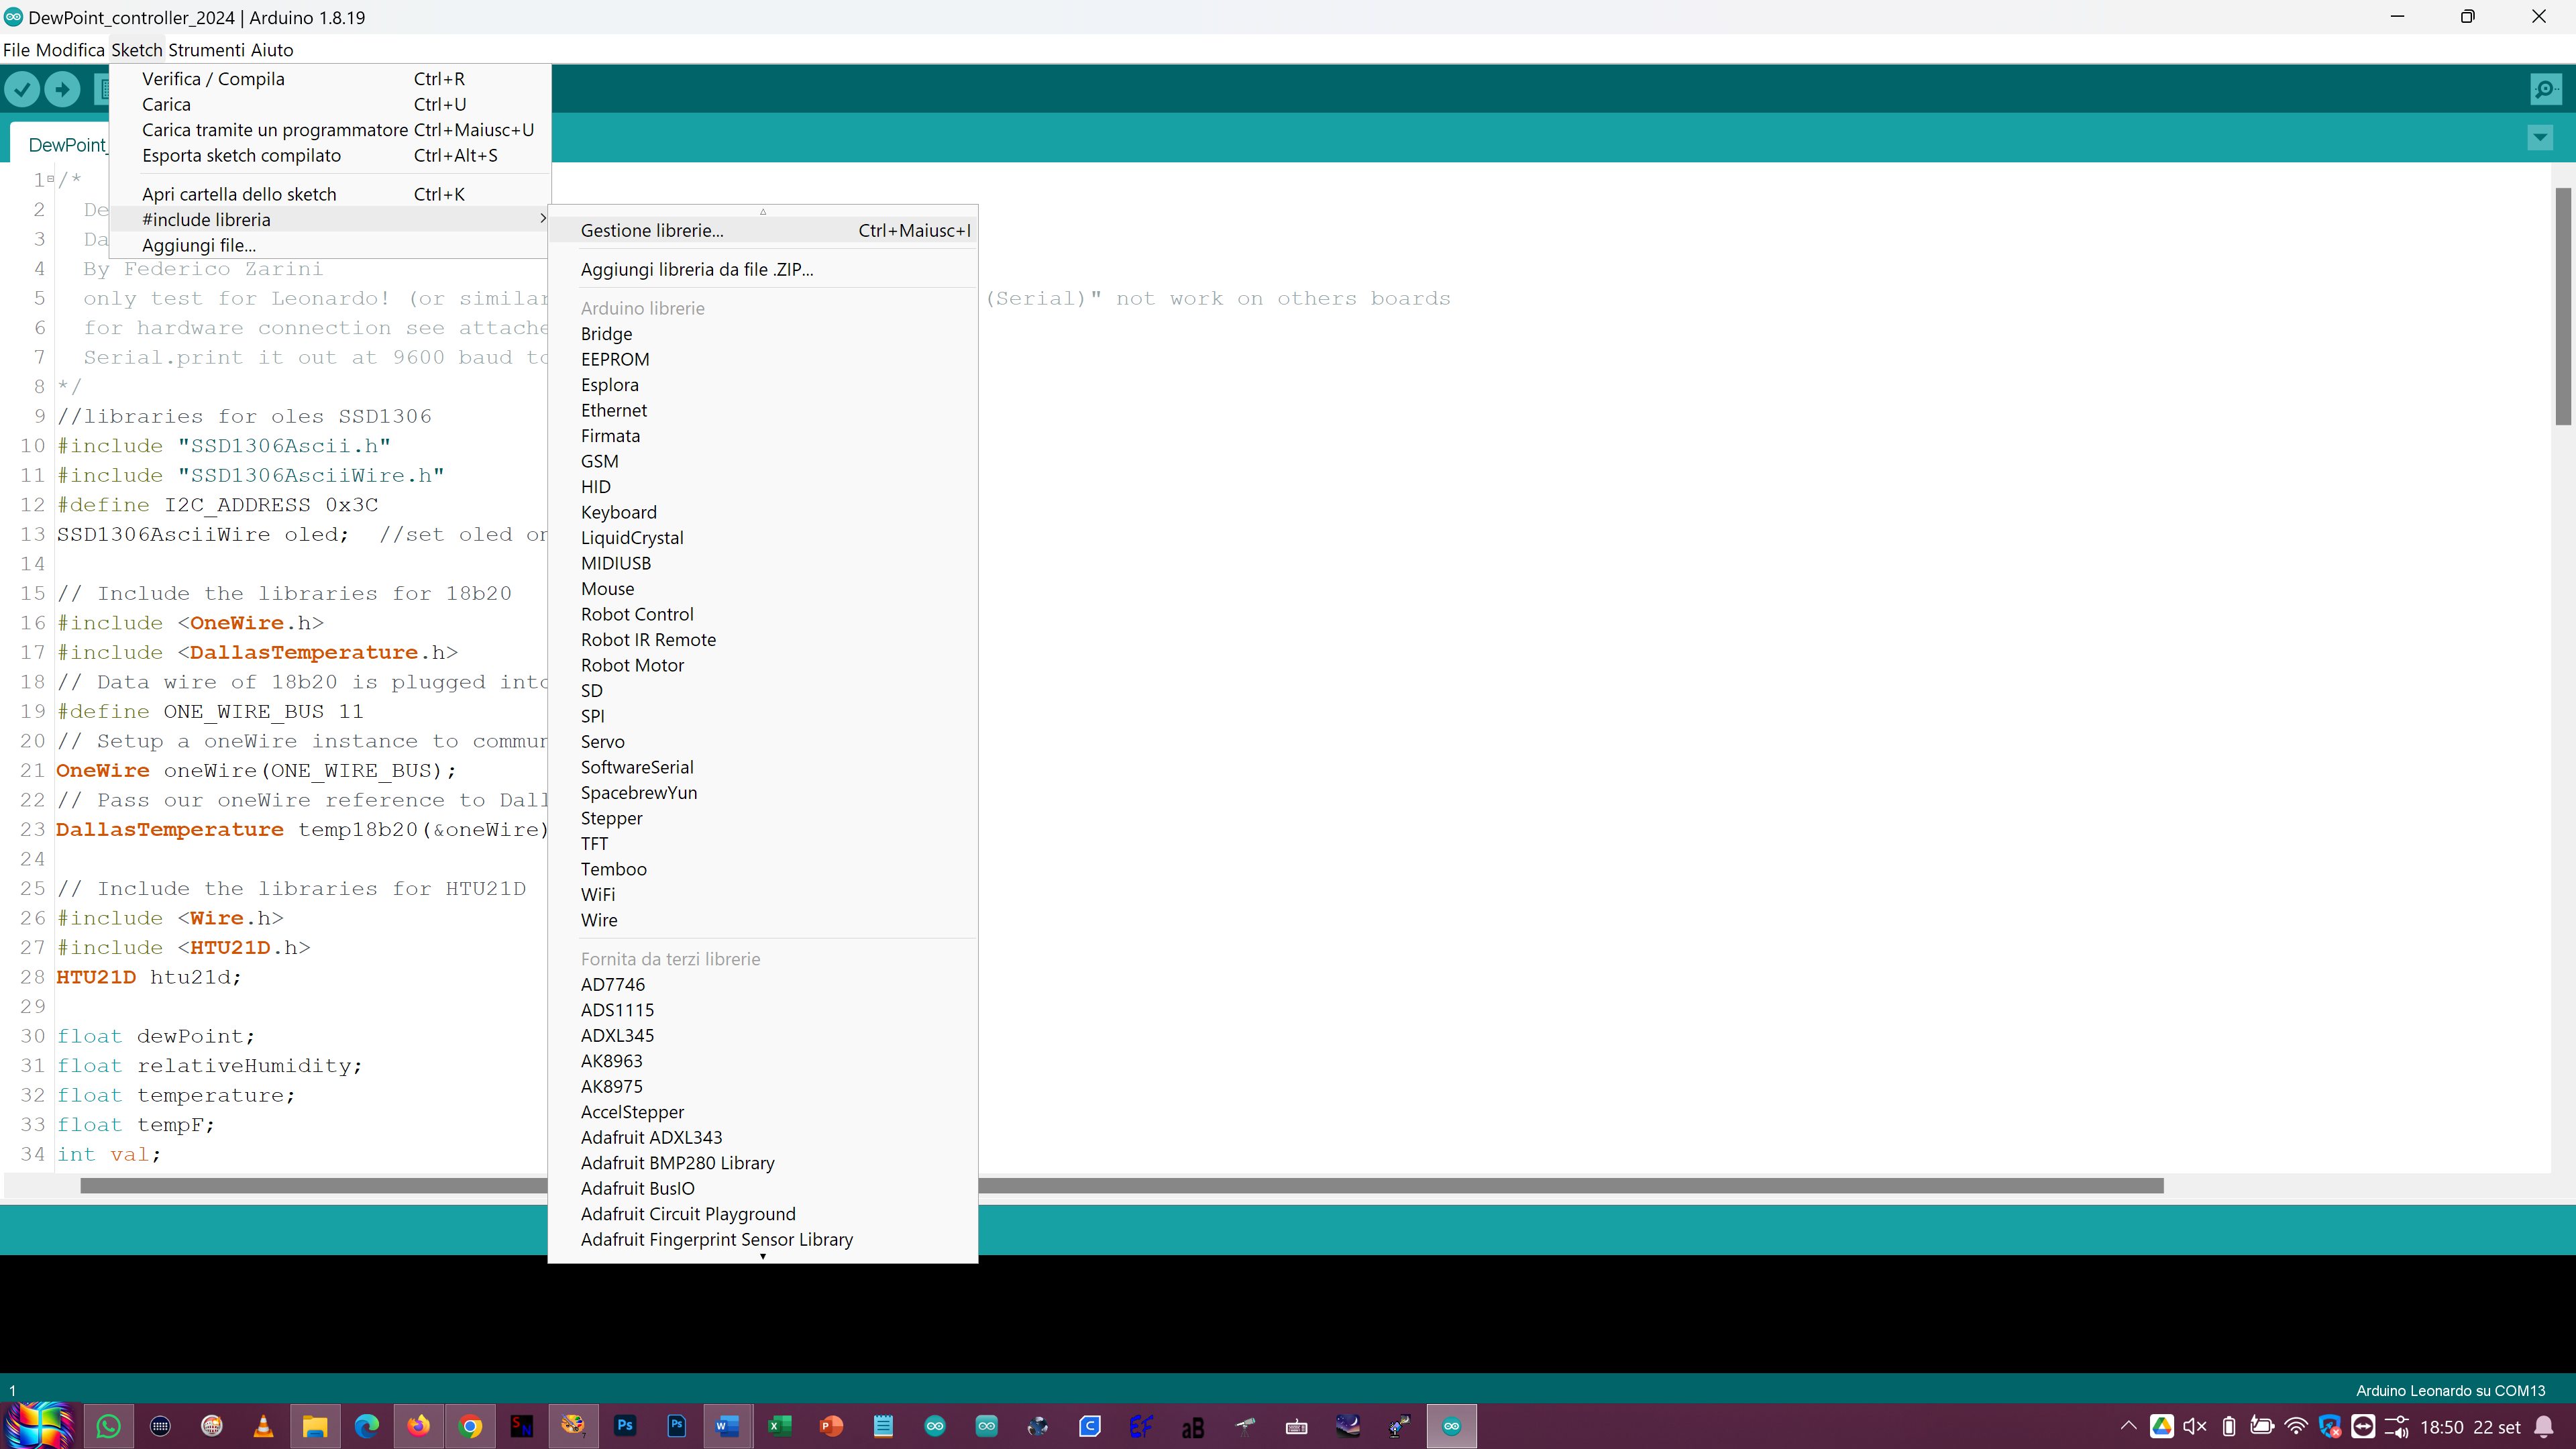Screen dimensions: 2576x1449
Task: Click the Verify checkmark toolbar button
Action: [22, 90]
